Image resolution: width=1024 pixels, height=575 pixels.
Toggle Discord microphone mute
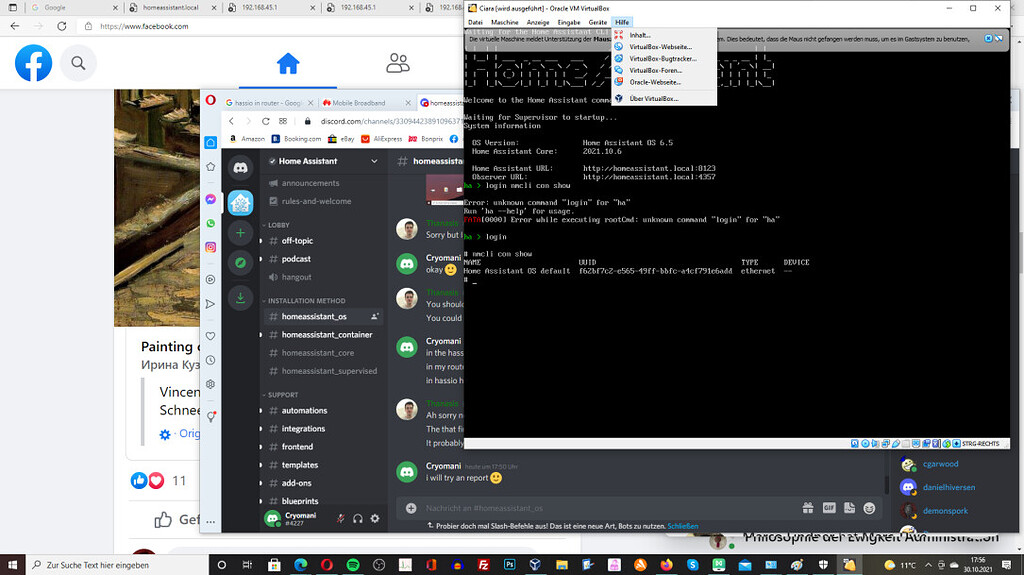(x=340, y=518)
